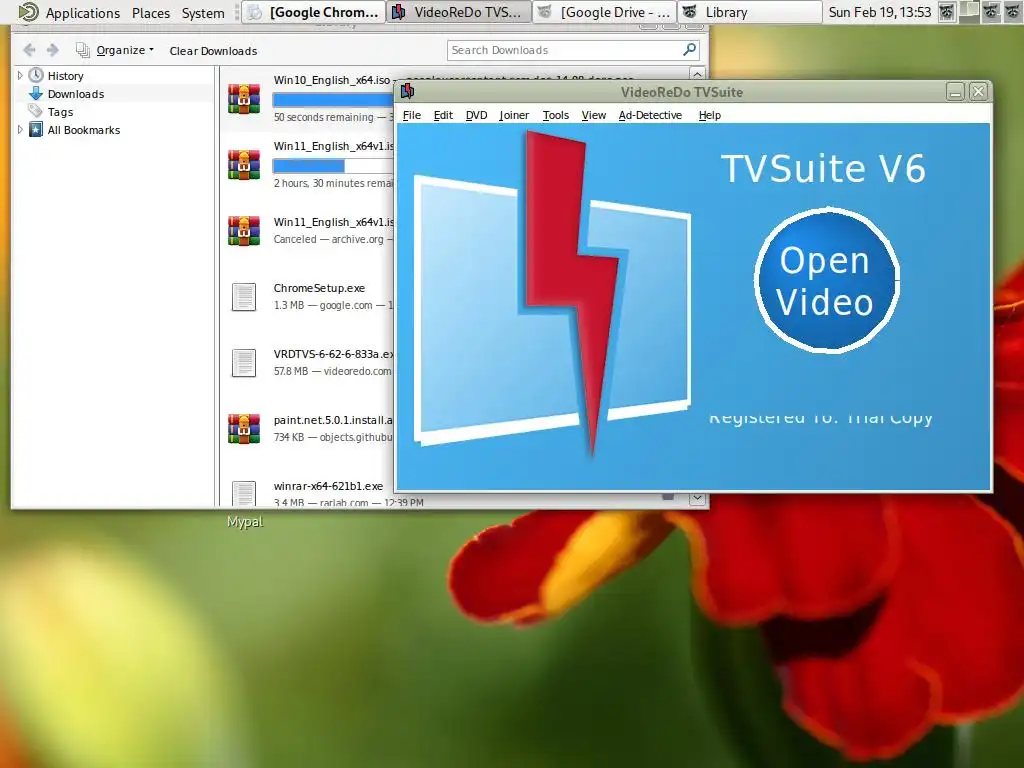The image size is (1024, 768).
Task: Click the winrar-x64-621b1.exe file icon
Action: tap(244, 494)
